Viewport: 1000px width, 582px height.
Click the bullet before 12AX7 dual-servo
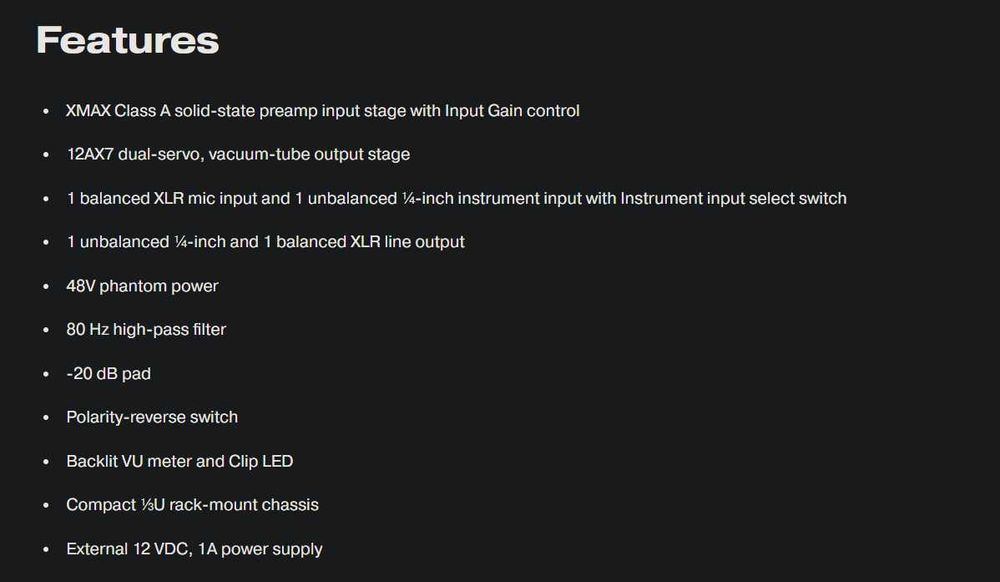click(45, 155)
